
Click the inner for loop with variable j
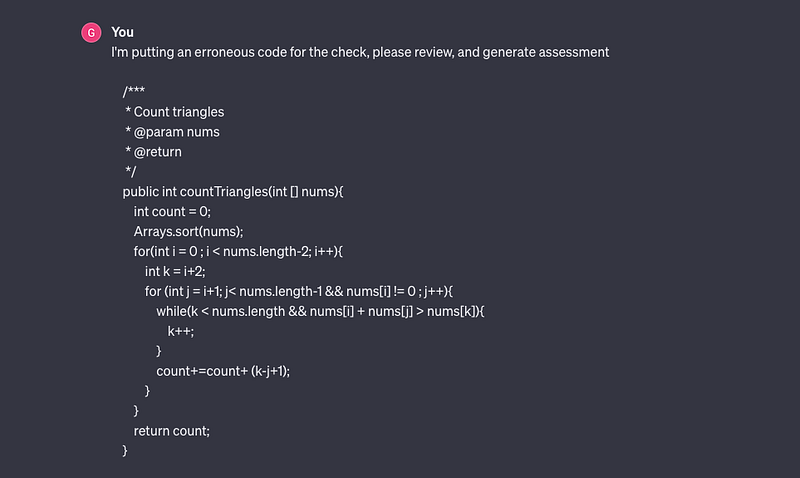coord(298,291)
